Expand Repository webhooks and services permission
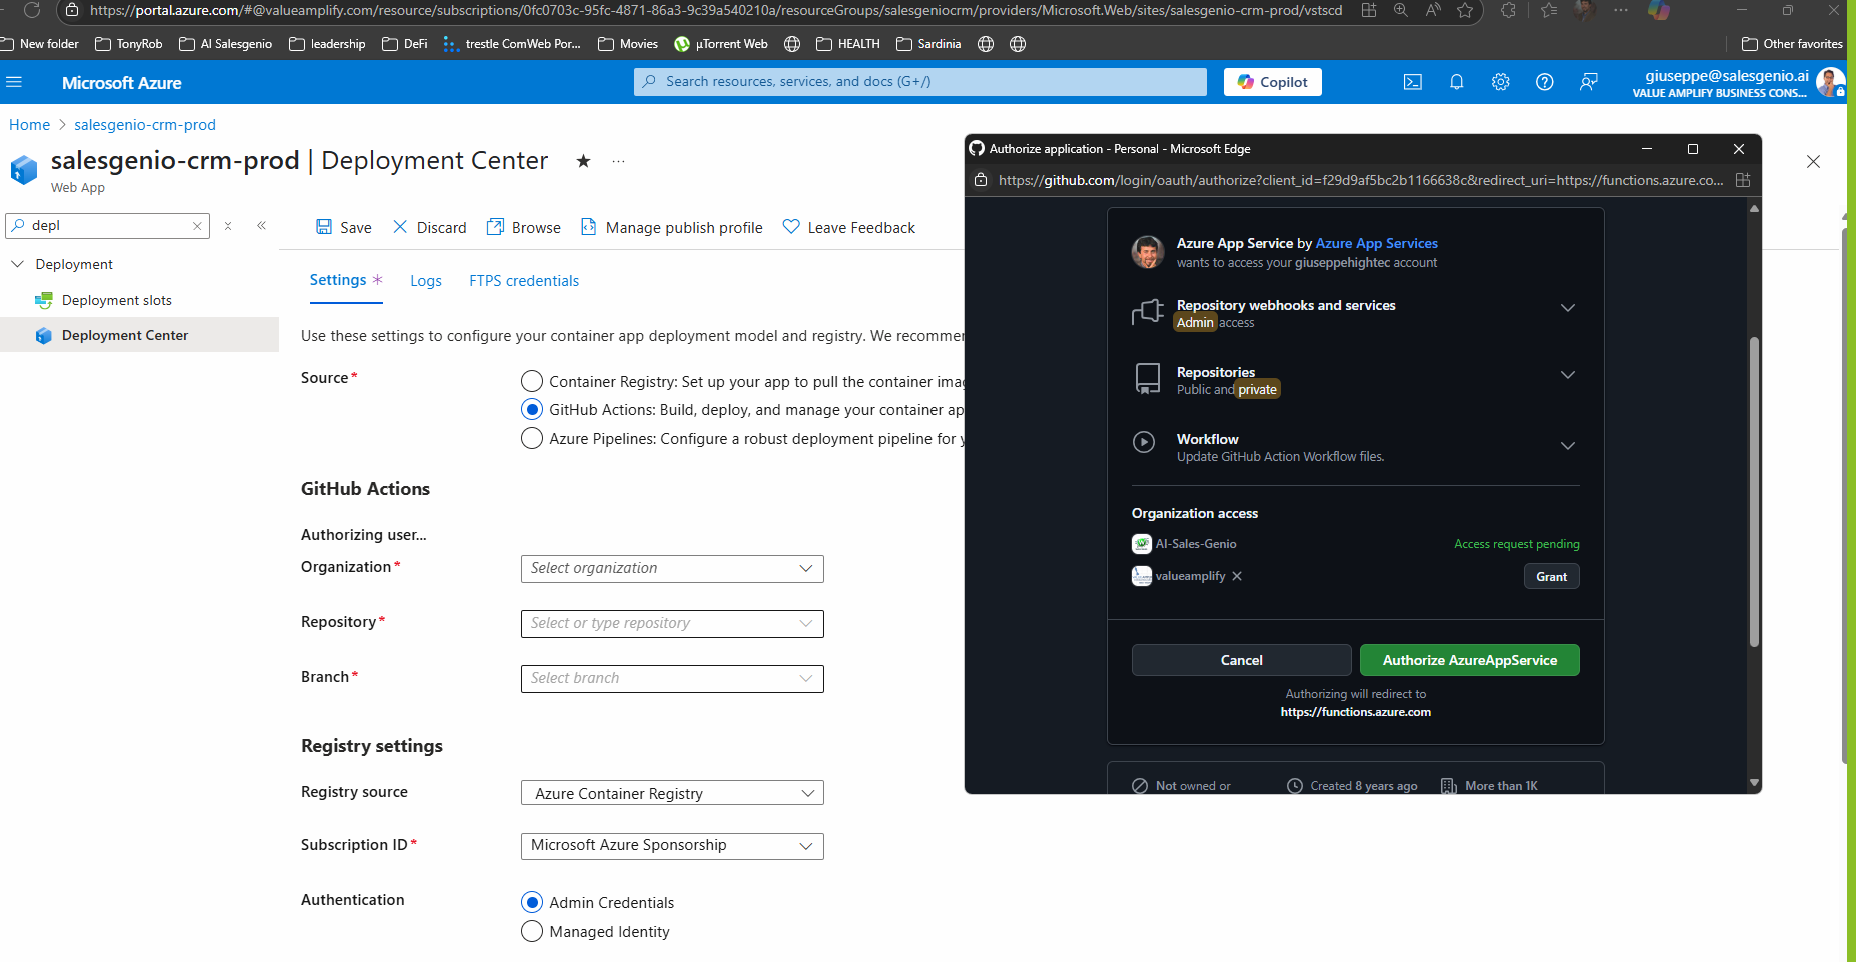 pyautogui.click(x=1568, y=308)
